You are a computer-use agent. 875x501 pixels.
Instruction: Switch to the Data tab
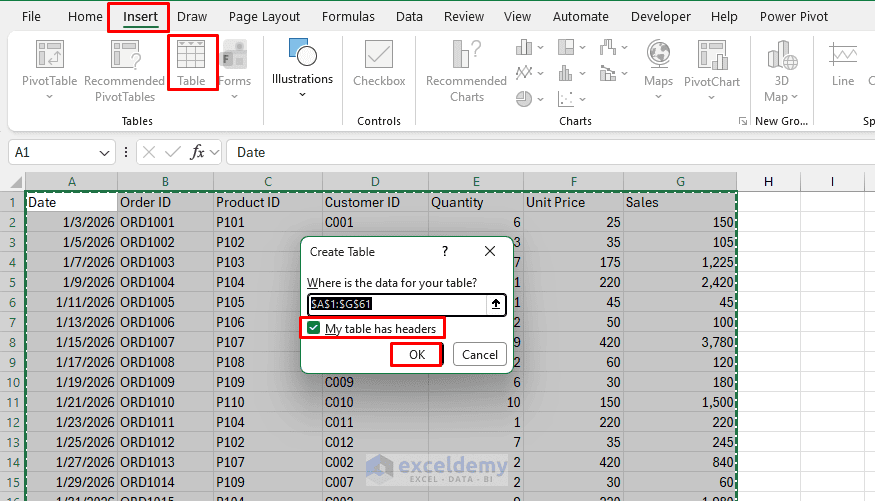pyautogui.click(x=409, y=17)
